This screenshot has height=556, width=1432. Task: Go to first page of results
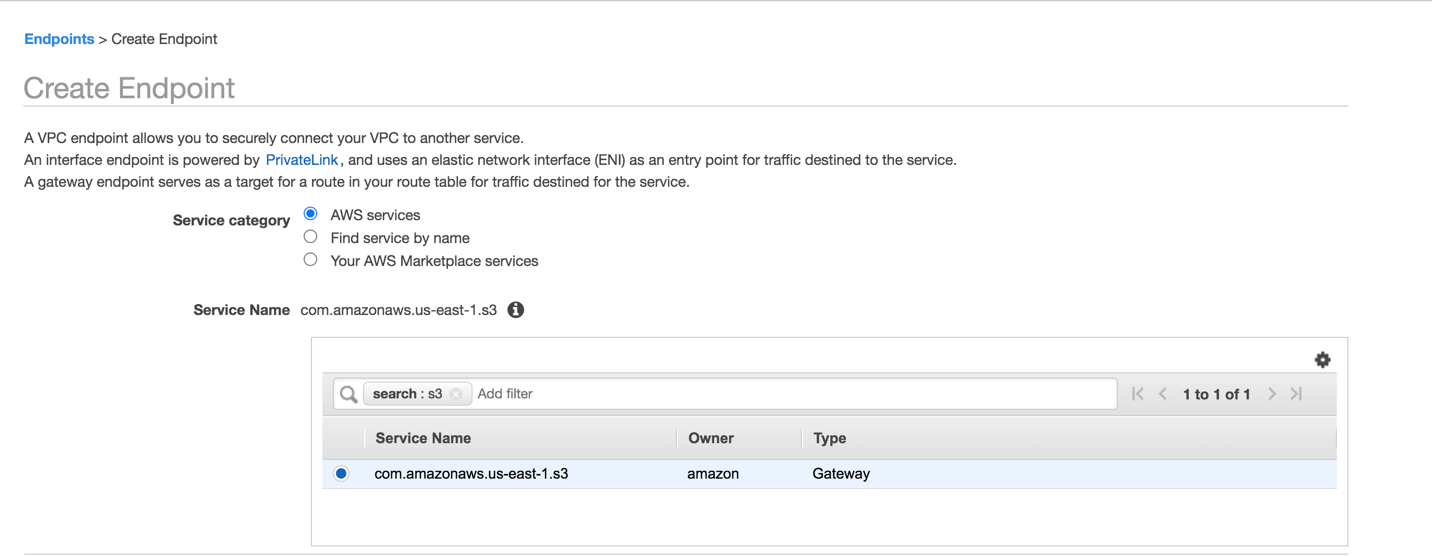(x=1138, y=394)
